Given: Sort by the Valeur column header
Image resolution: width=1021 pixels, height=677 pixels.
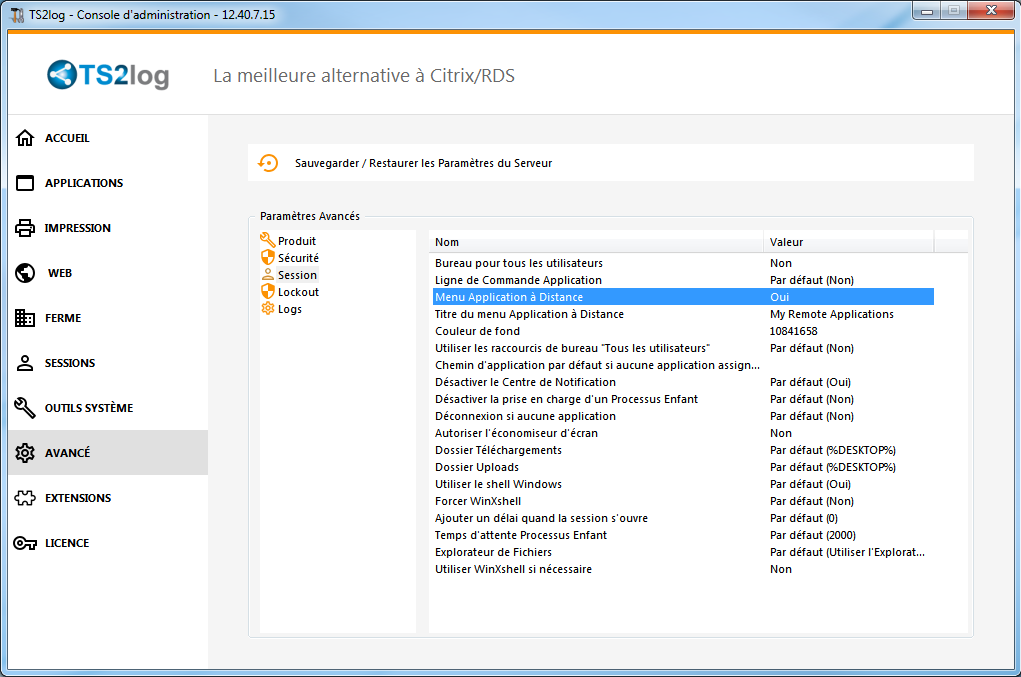Looking at the screenshot, I should pos(848,242).
